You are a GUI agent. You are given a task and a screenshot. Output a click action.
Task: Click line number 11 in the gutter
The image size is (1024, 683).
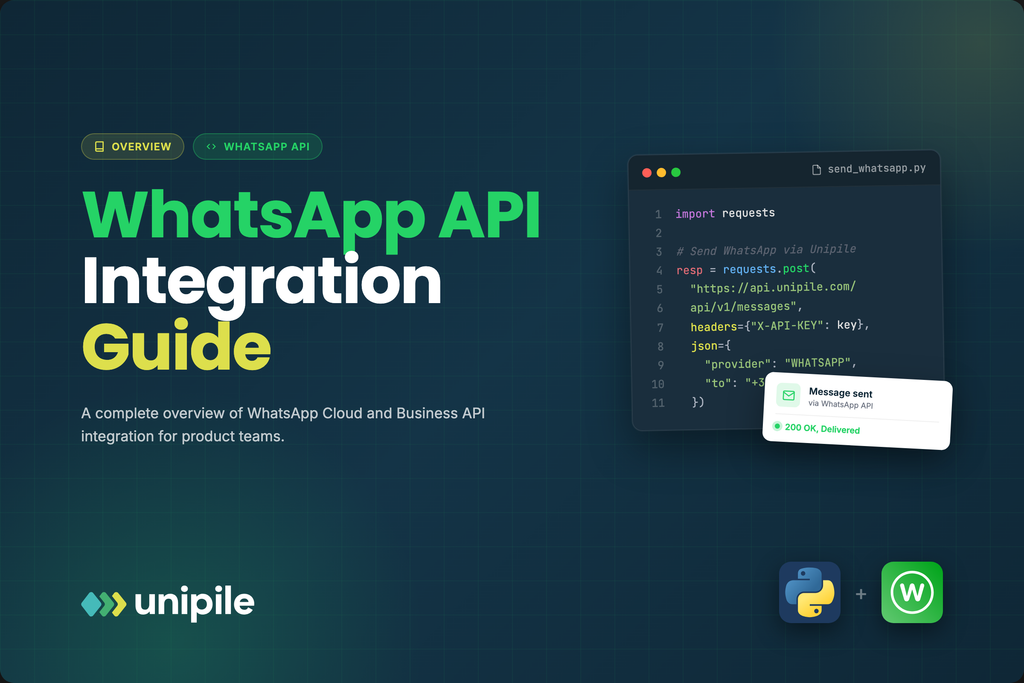[658, 403]
